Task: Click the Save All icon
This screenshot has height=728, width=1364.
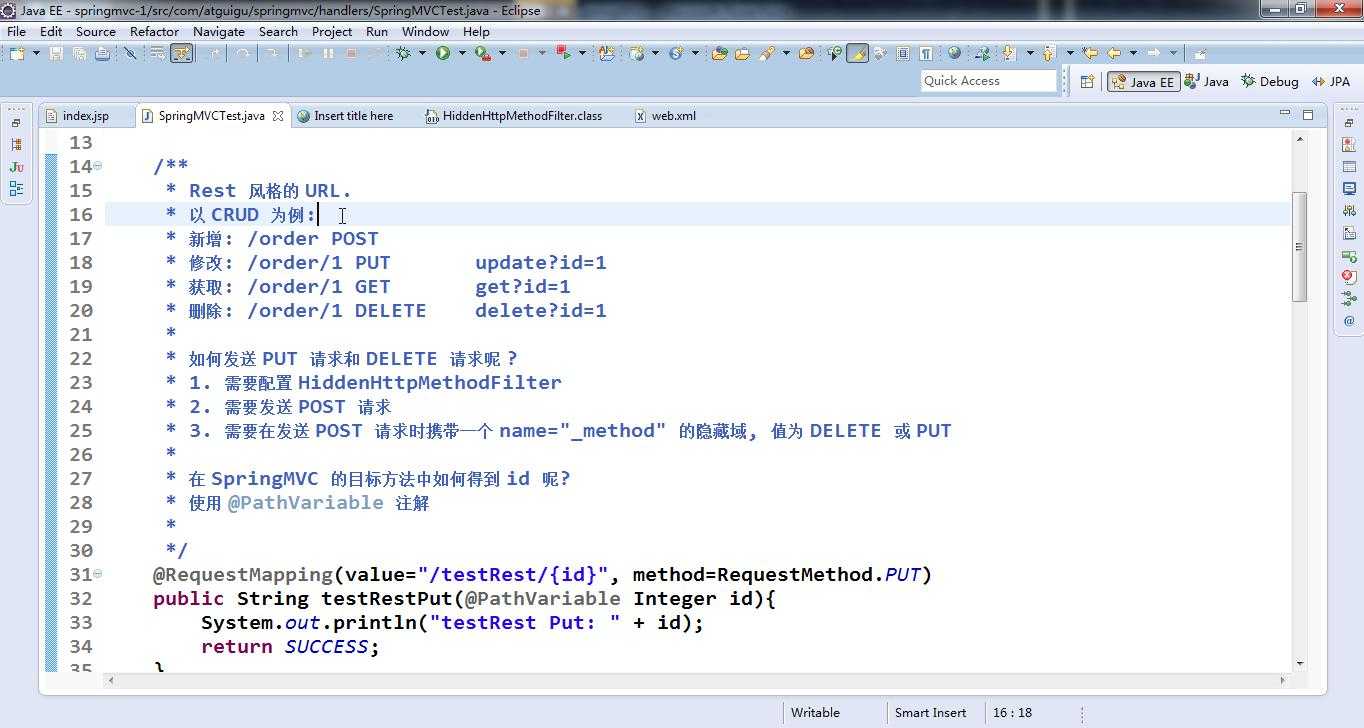Action: coord(79,53)
